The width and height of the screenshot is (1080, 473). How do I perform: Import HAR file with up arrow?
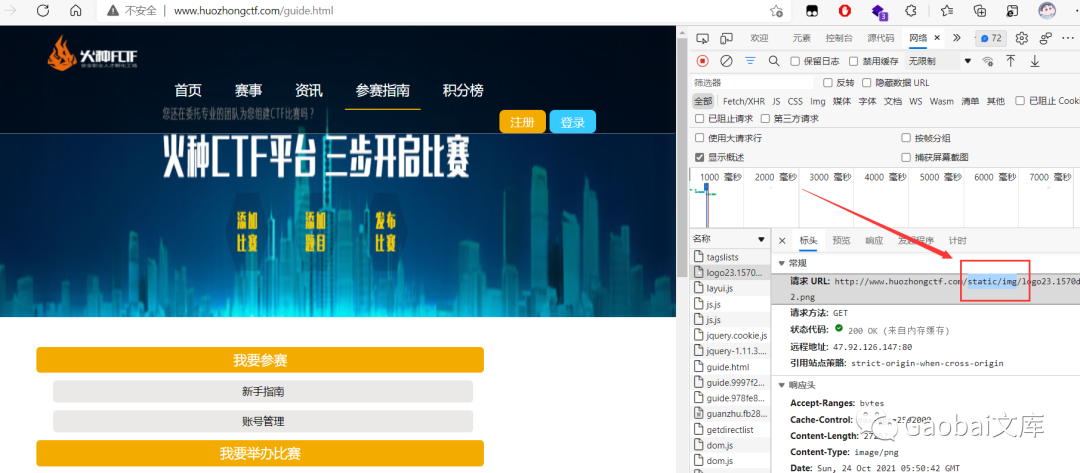(x=1010, y=61)
